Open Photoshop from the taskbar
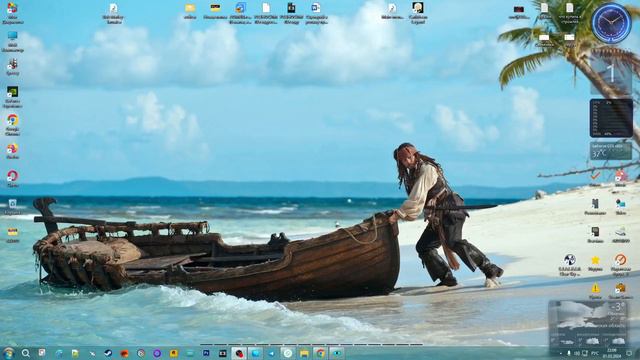 pos(206,353)
